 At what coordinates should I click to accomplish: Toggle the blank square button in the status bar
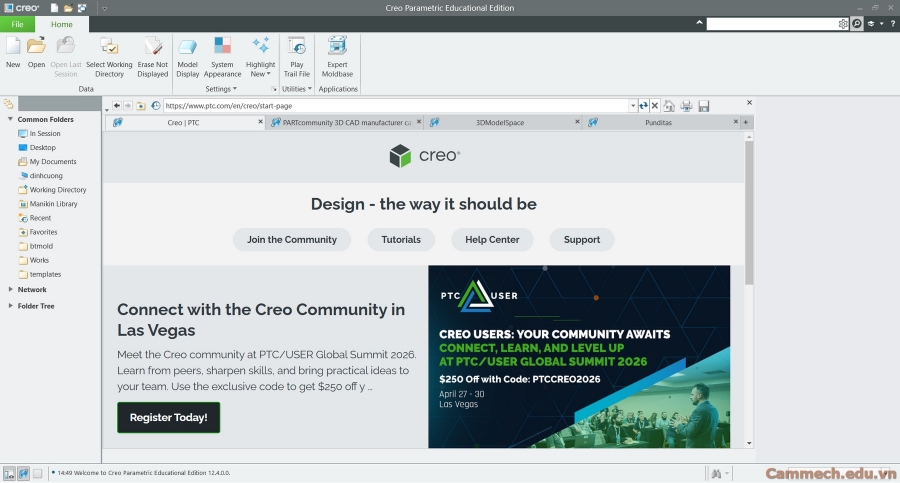click(x=37, y=474)
